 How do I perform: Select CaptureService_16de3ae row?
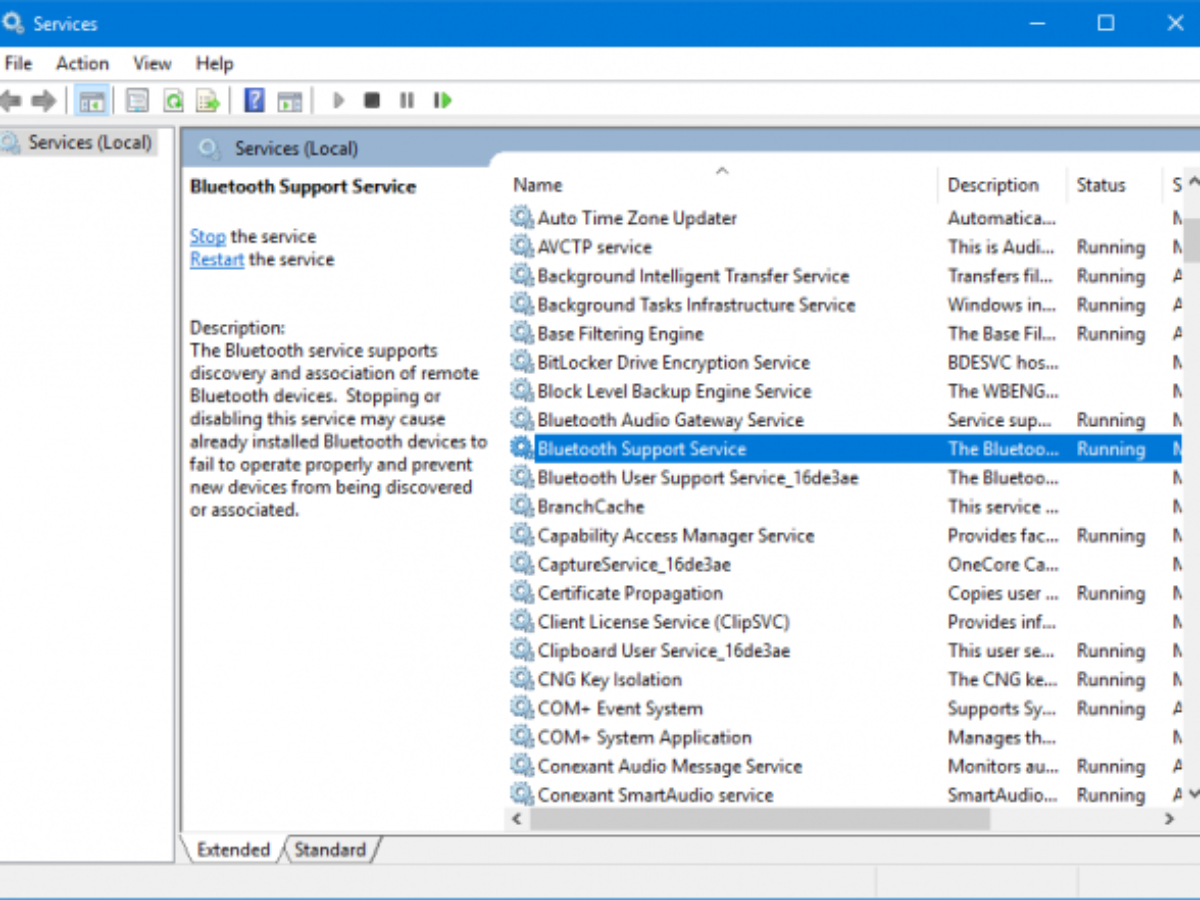846,565
